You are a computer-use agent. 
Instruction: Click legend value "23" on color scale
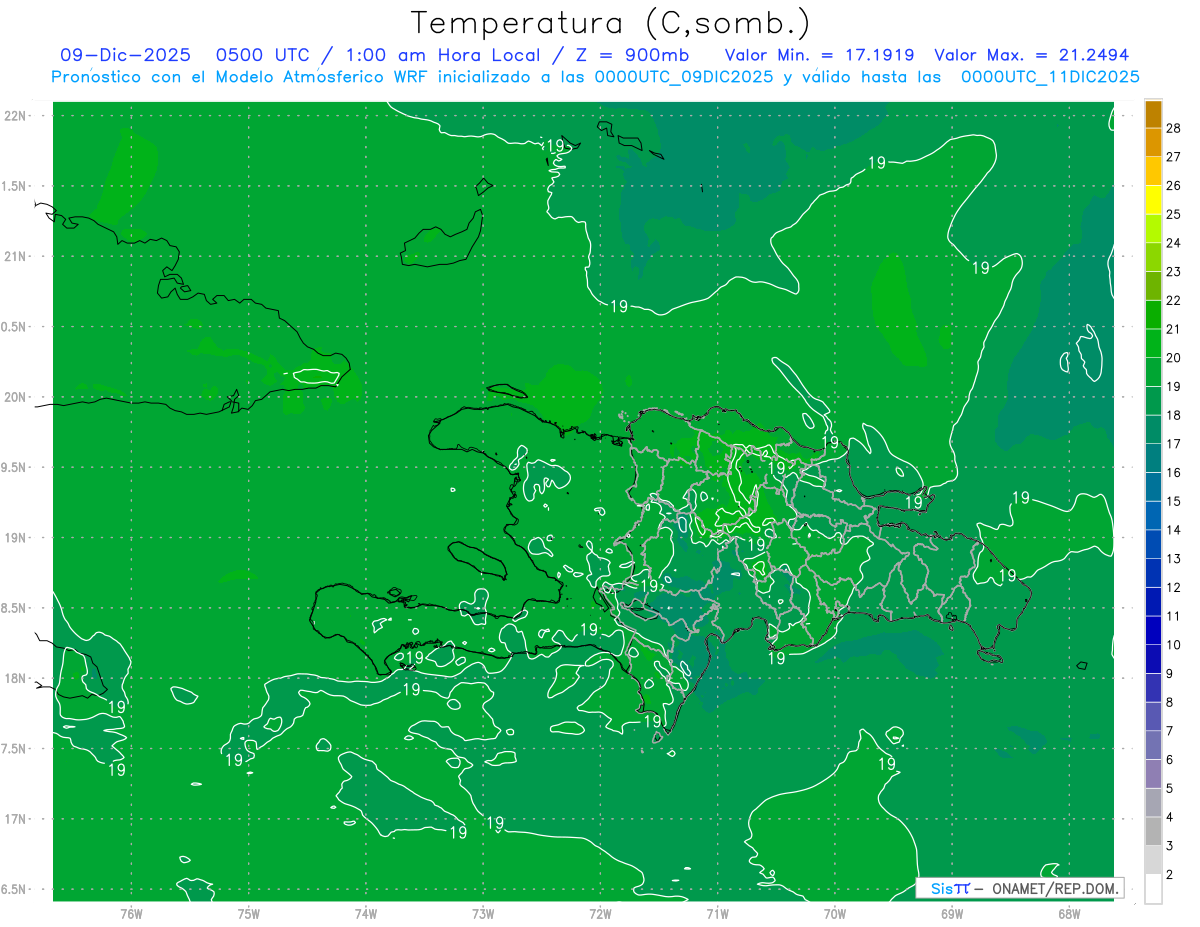[1174, 272]
